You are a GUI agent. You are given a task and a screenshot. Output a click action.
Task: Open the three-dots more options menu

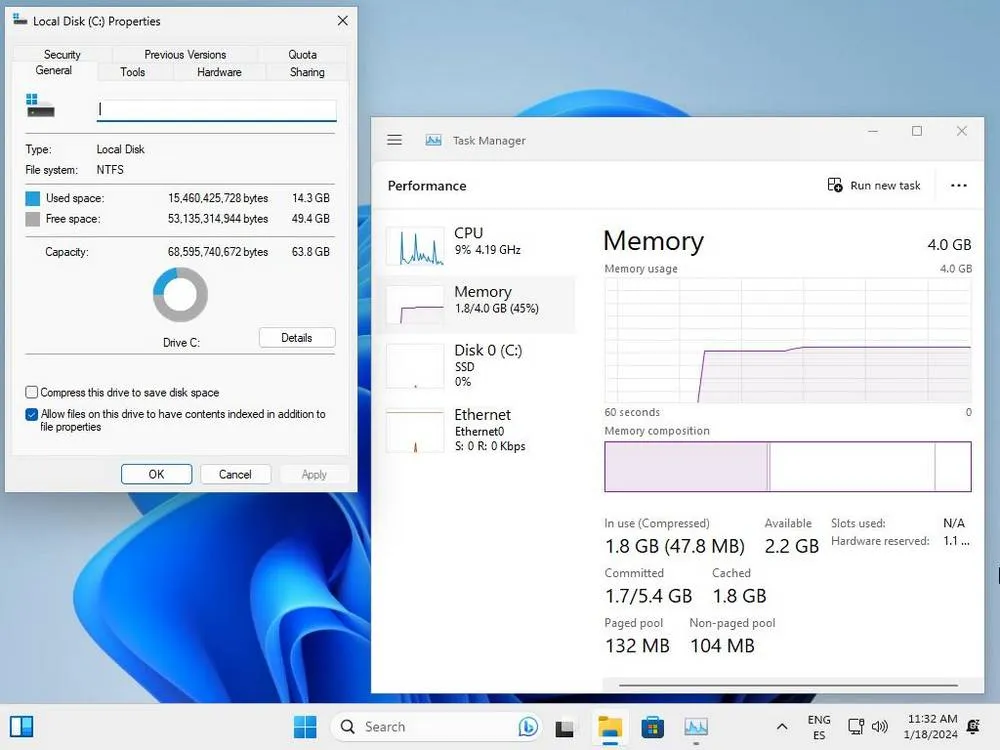click(959, 186)
